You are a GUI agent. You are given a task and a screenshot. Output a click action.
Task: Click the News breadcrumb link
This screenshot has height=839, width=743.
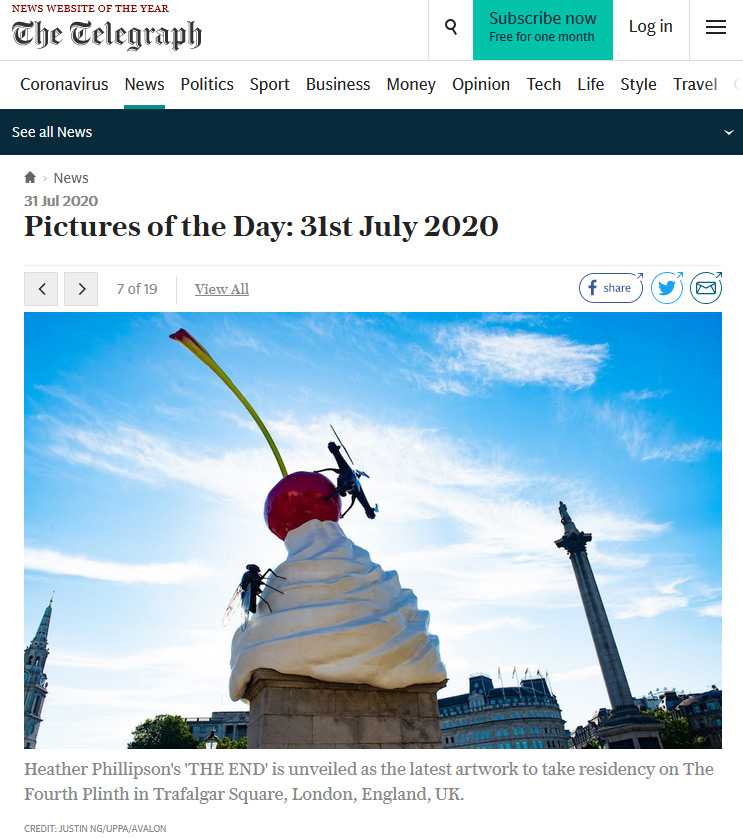click(71, 178)
